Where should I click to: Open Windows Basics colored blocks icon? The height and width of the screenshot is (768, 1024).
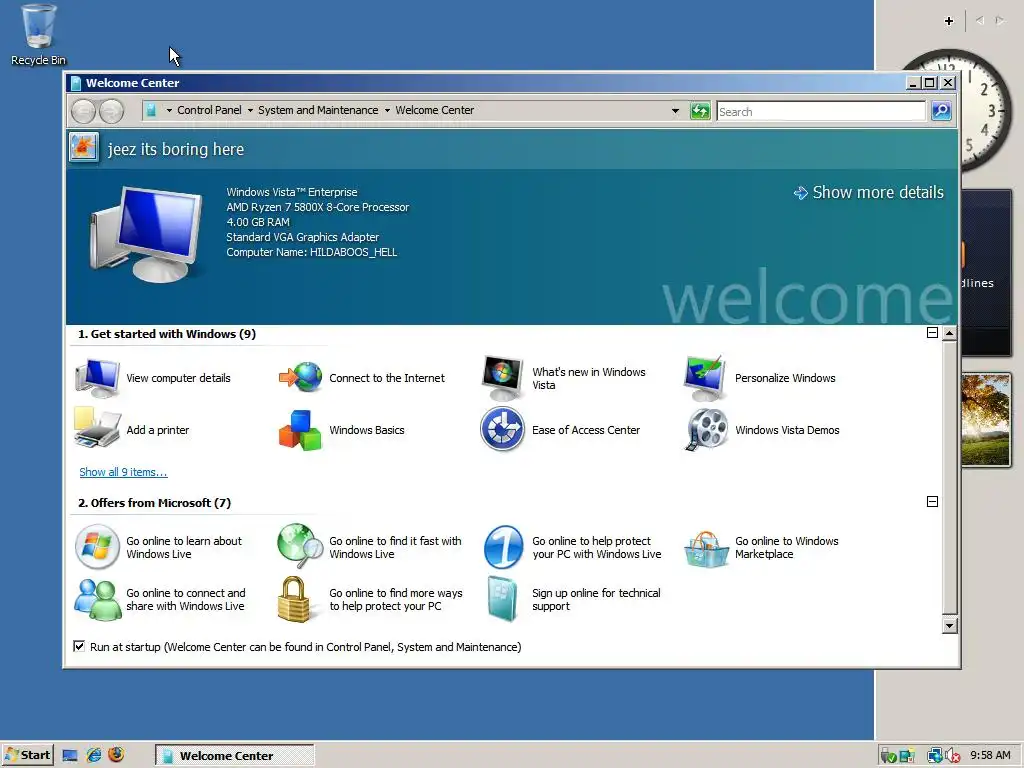pos(300,430)
